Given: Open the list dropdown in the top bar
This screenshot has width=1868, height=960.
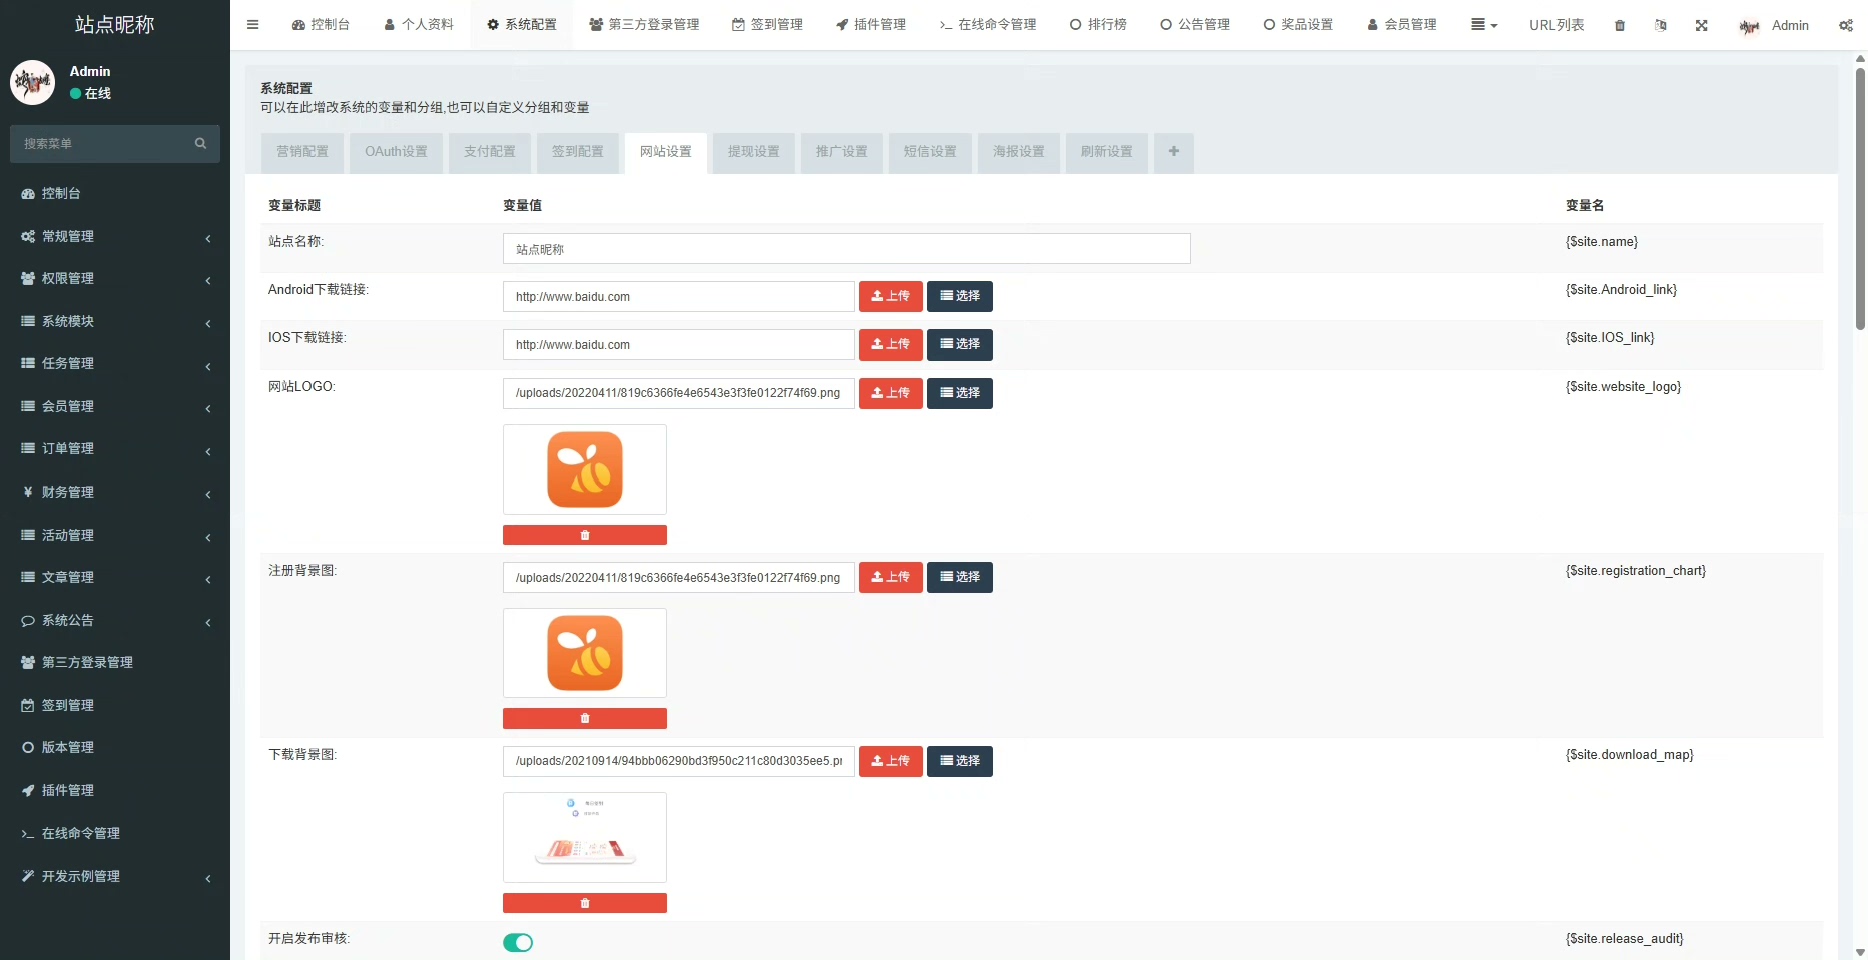Looking at the screenshot, I should [x=1484, y=25].
